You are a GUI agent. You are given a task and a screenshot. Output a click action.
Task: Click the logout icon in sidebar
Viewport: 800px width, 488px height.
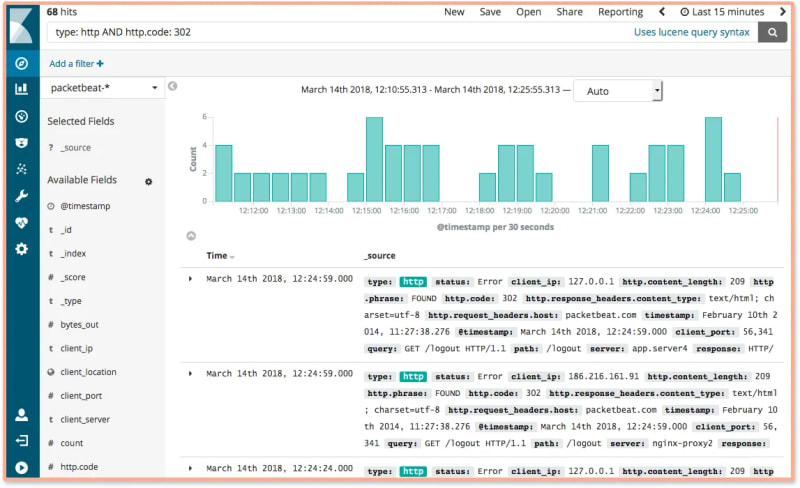pyautogui.click(x=21, y=441)
